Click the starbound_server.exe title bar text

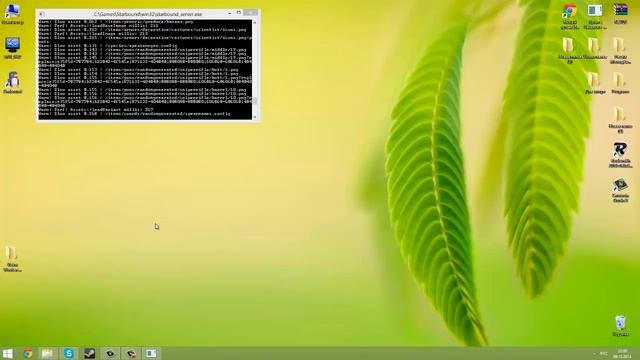(x=148, y=14)
